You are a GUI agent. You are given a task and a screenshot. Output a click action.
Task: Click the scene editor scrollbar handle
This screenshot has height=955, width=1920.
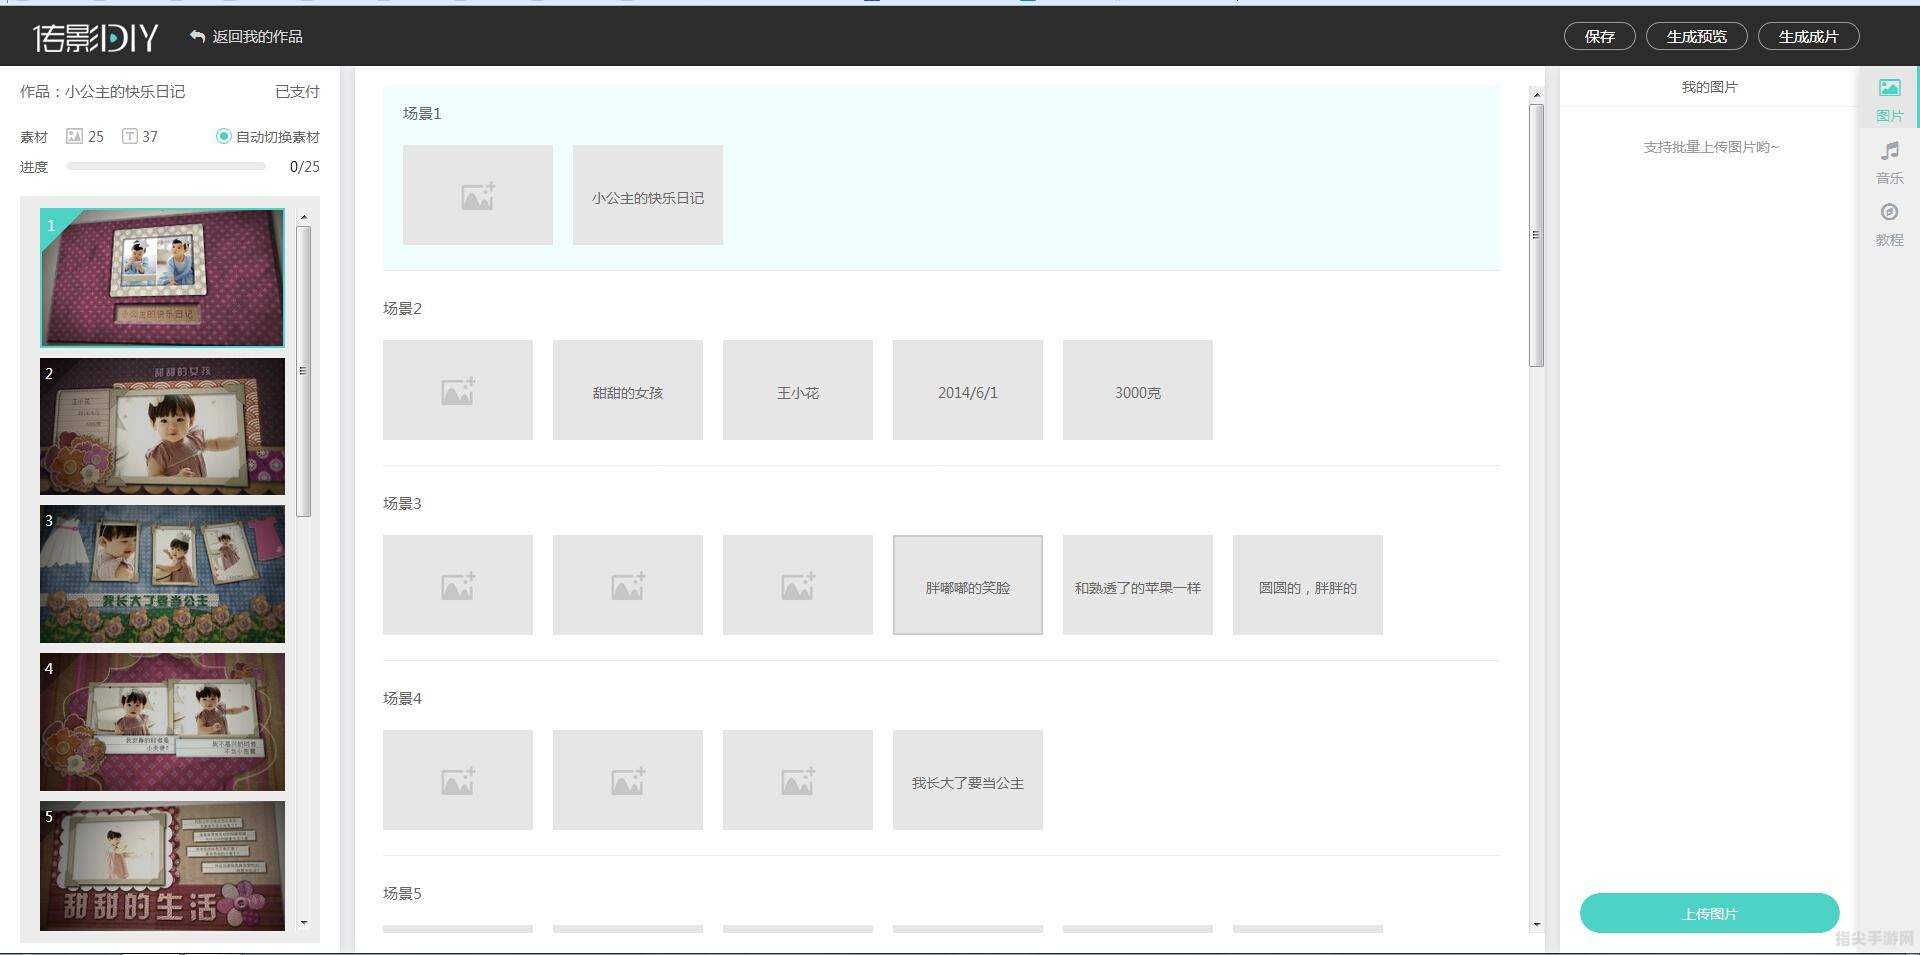click(x=1537, y=235)
